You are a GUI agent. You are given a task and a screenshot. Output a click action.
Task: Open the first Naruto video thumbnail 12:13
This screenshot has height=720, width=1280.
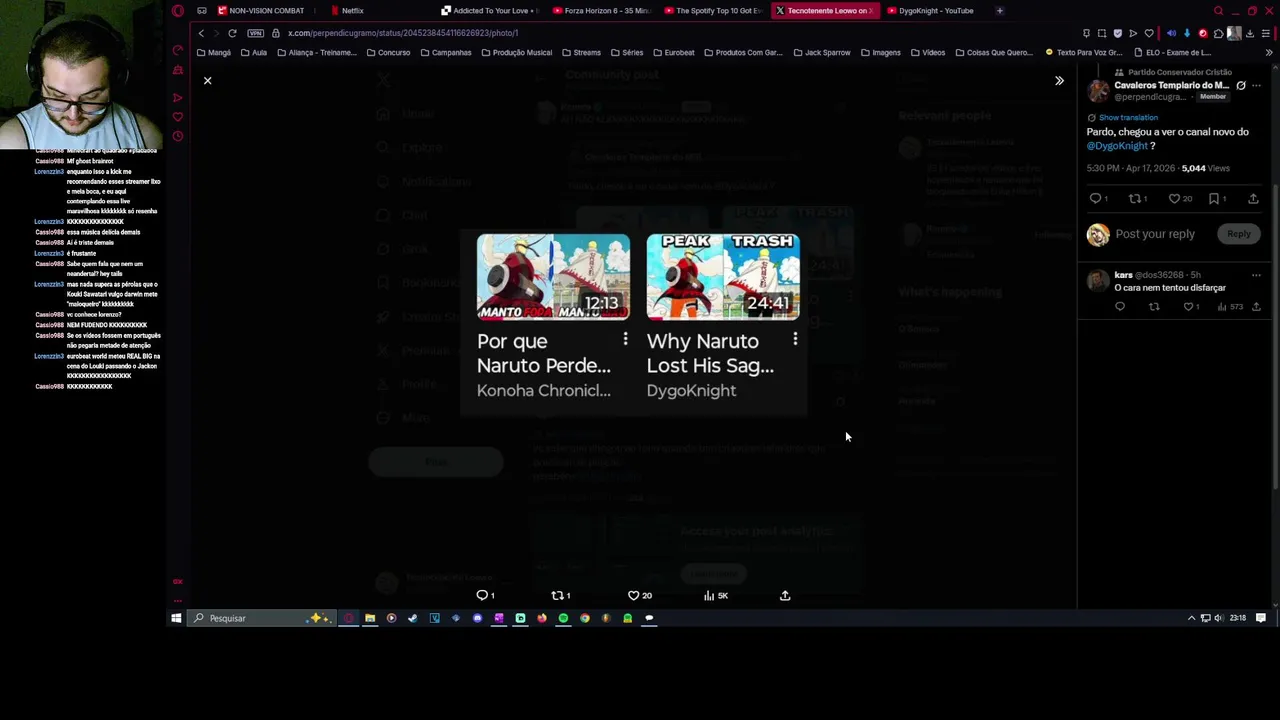coord(553,277)
